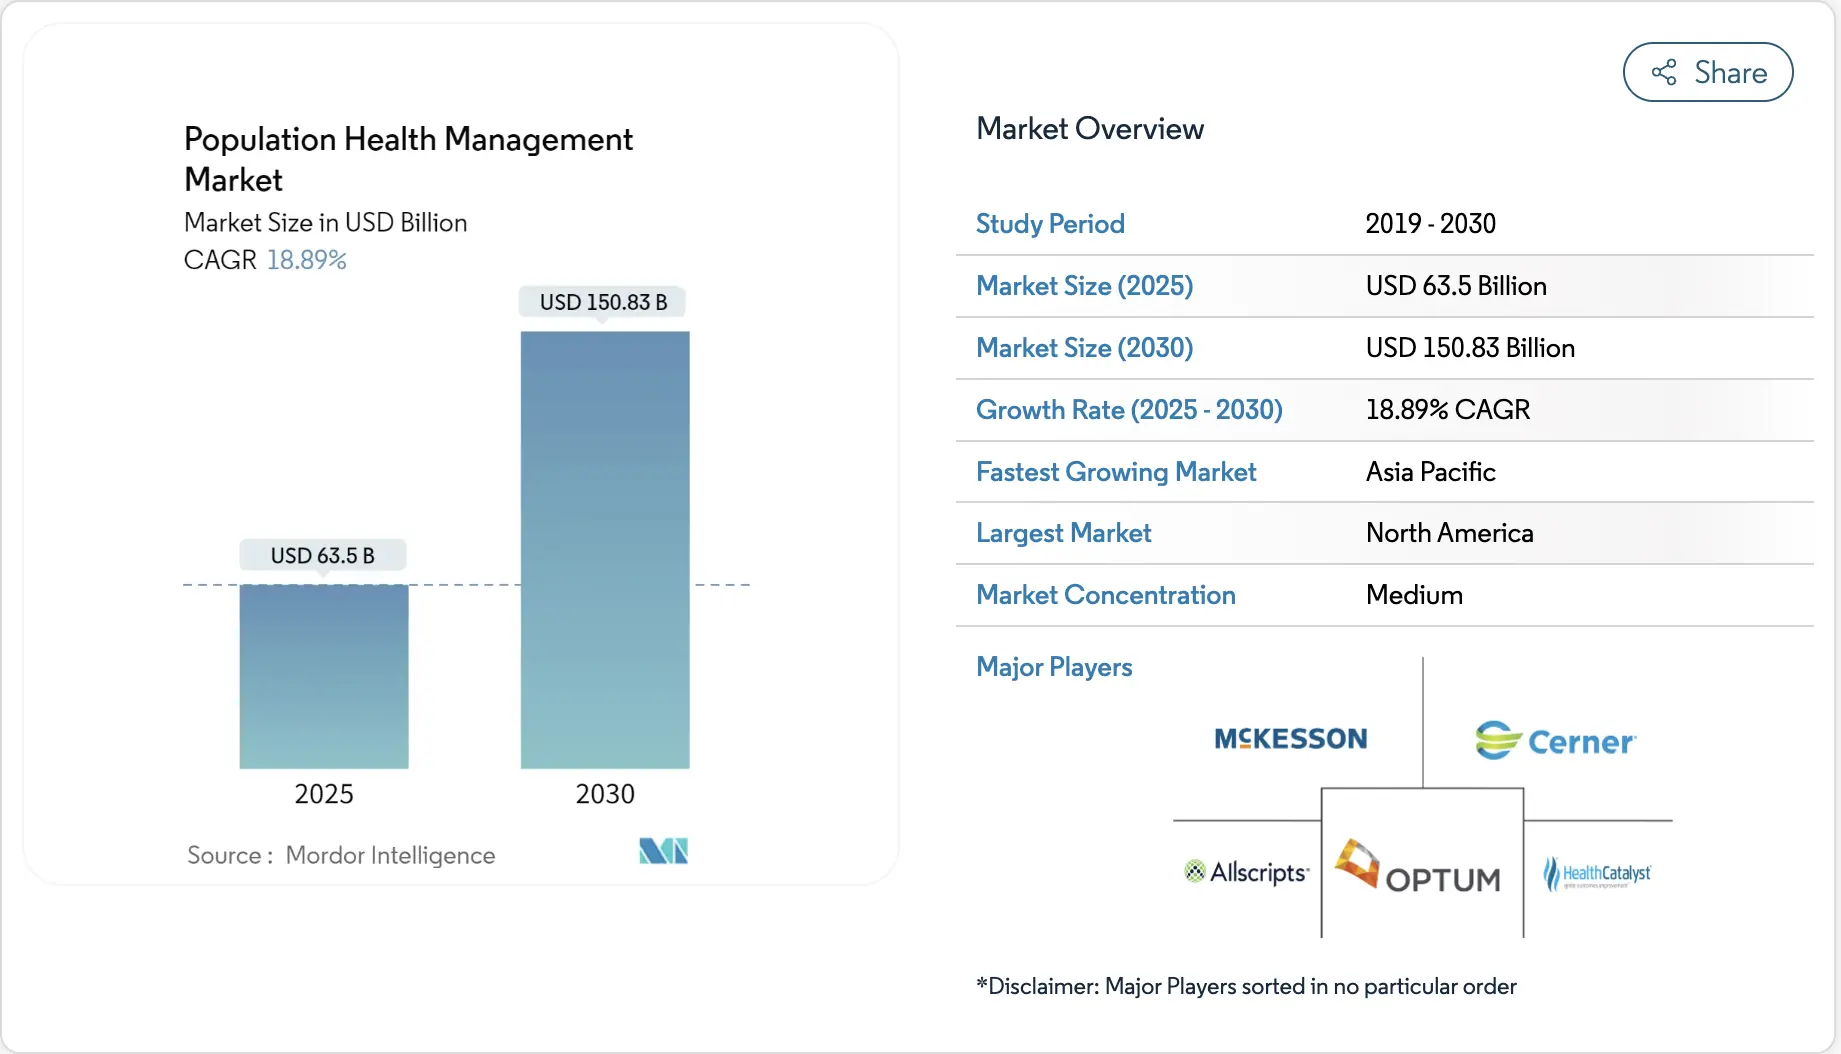Select the McKesson company logo
The height and width of the screenshot is (1054, 1841).
(x=1289, y=739)
